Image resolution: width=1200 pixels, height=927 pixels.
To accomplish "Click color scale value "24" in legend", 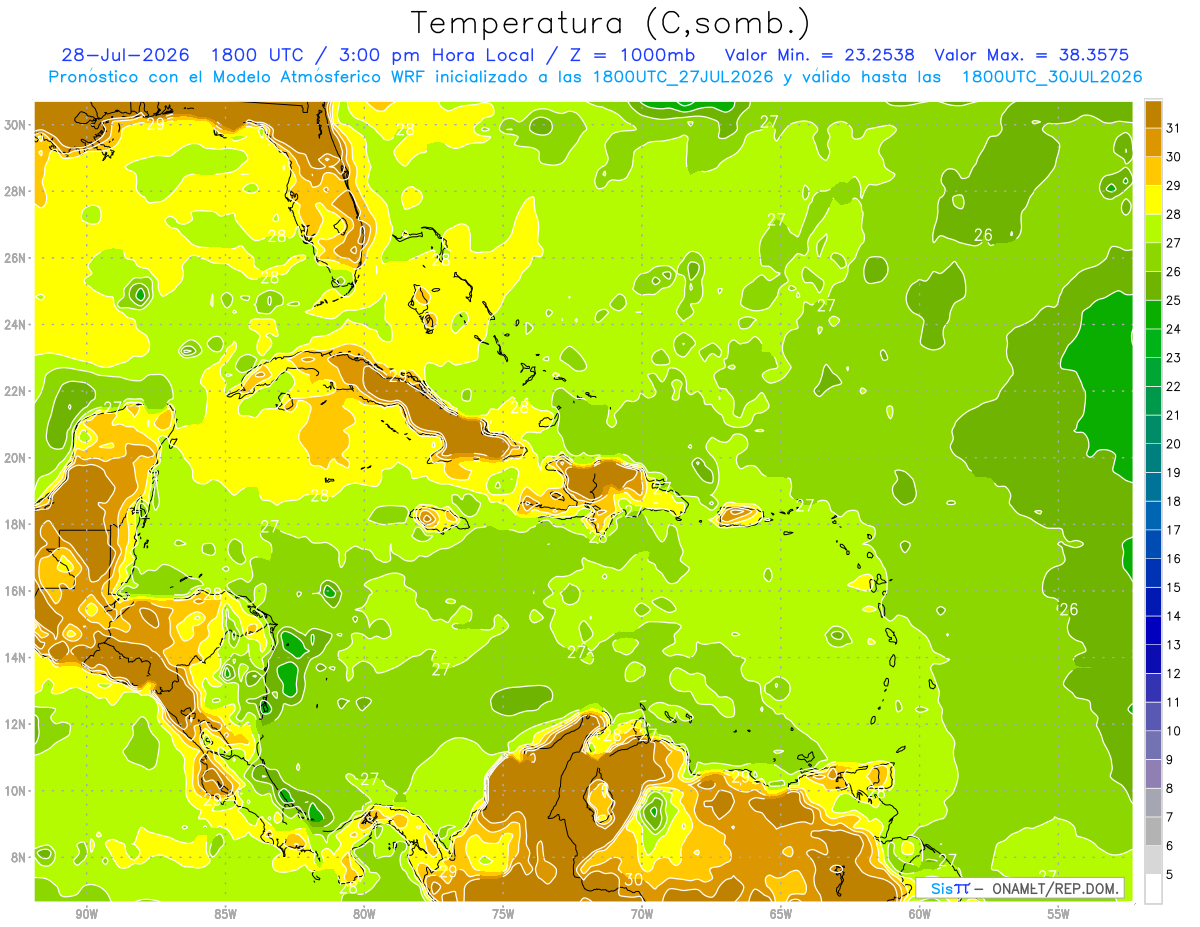I will 1174,329.
